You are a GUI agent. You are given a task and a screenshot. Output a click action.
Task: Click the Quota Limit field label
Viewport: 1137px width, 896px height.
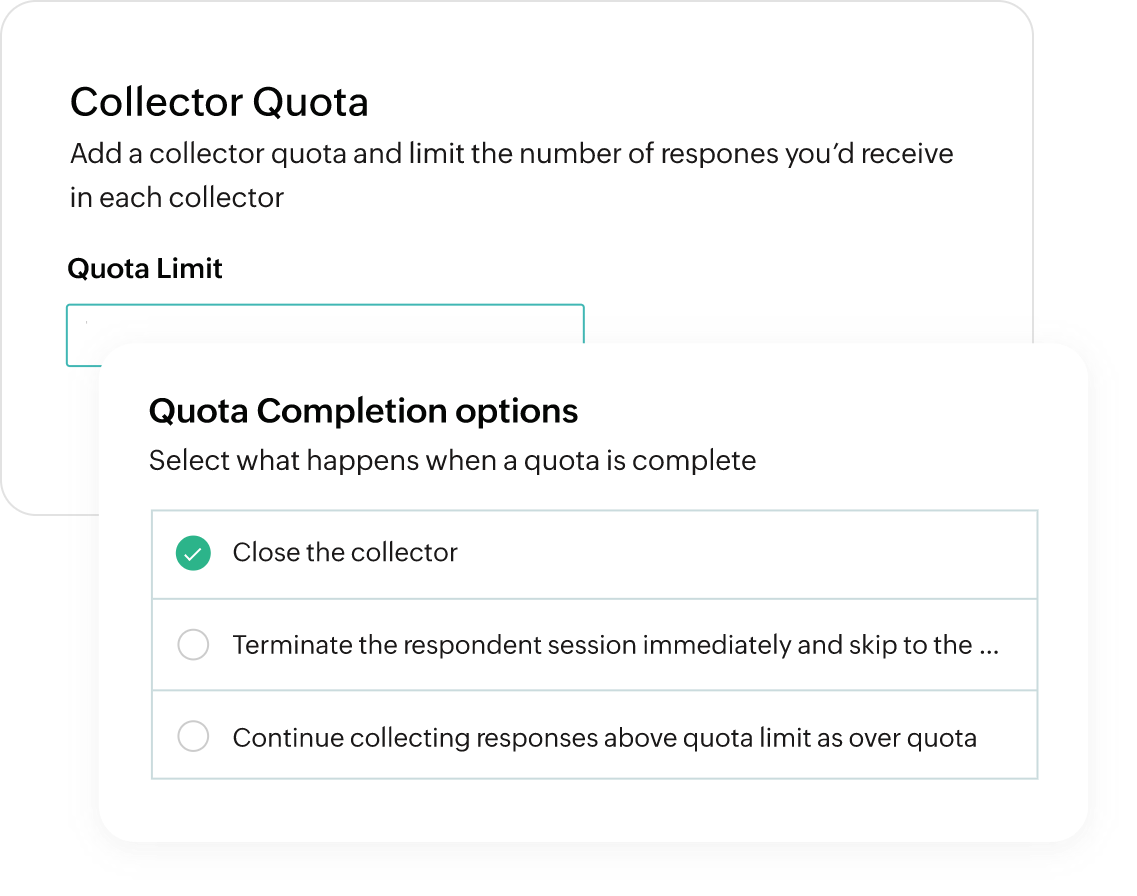(145, 268)
